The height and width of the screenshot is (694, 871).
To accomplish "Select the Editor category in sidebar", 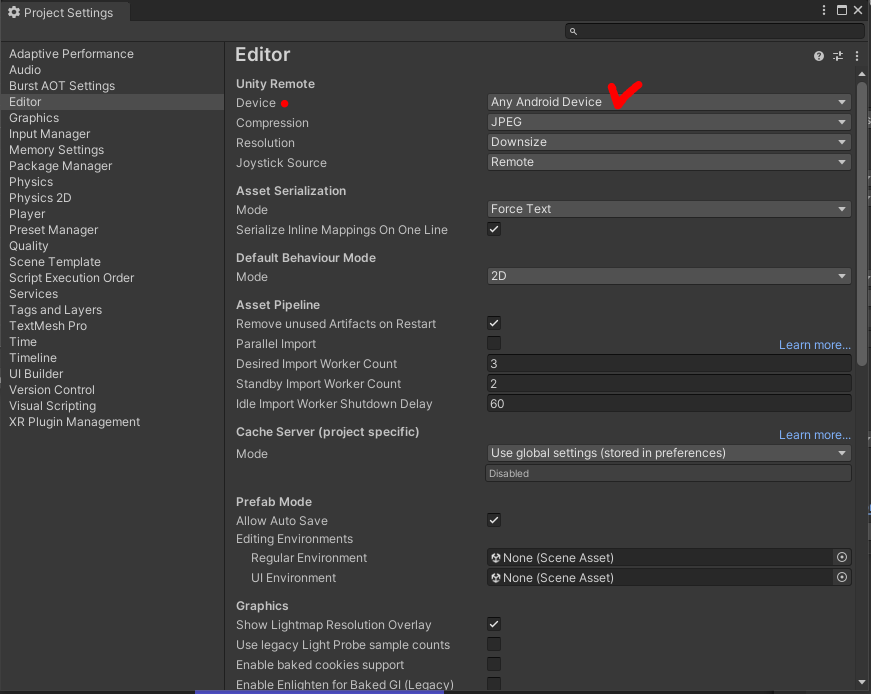I will pyautogui.click(x=112, y=102).
